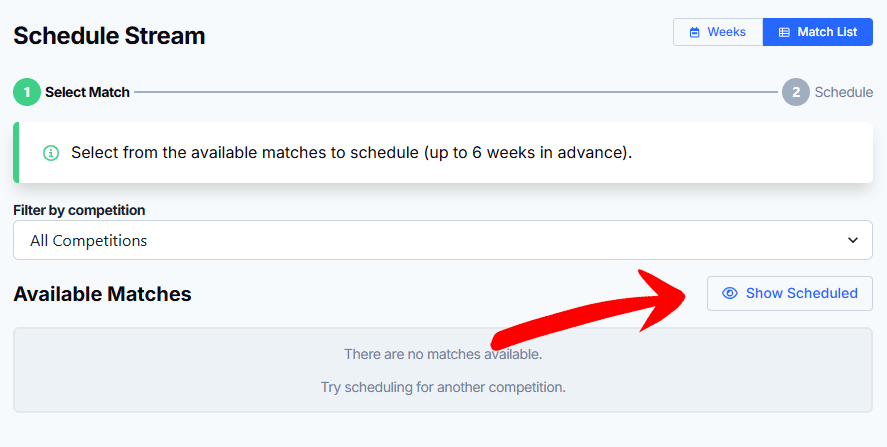This screenshot has height=447, width=887.
Task: Switch to the Weeks view
Action: [x=717, y=32]
